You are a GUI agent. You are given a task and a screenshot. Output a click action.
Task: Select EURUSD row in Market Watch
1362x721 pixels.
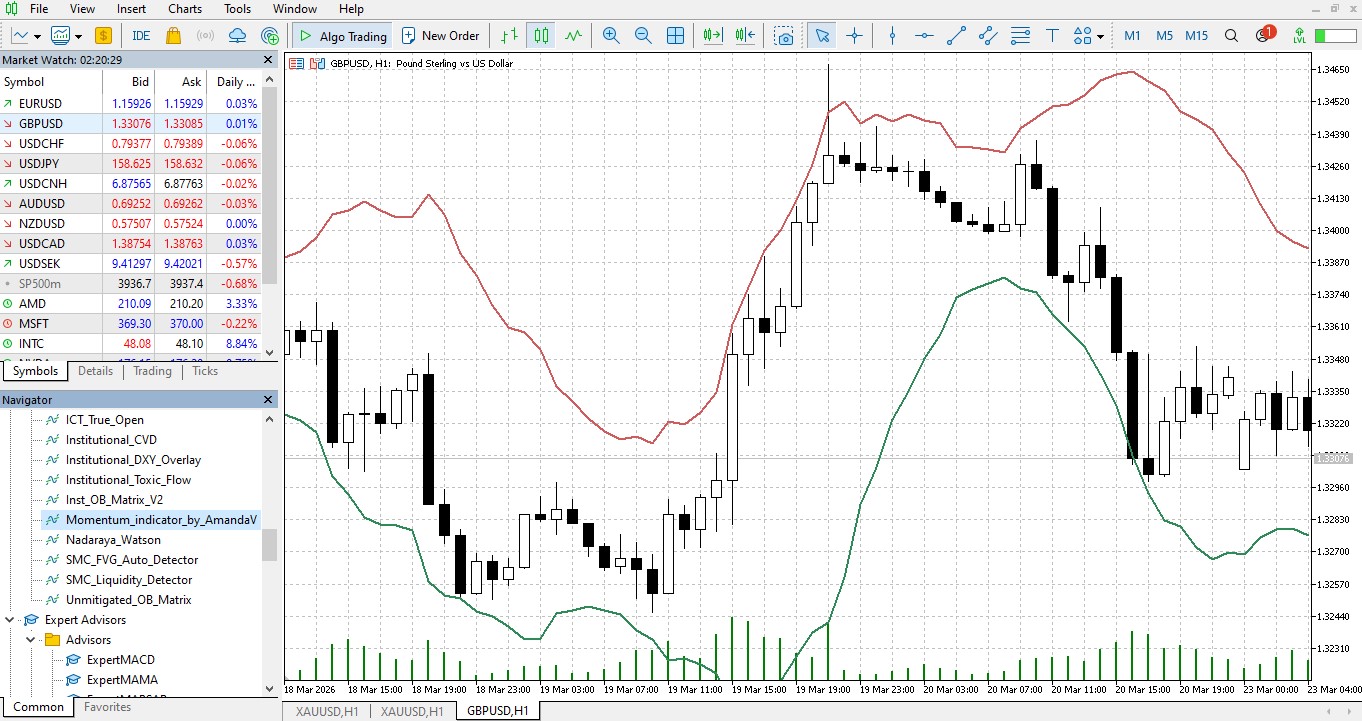130,104
